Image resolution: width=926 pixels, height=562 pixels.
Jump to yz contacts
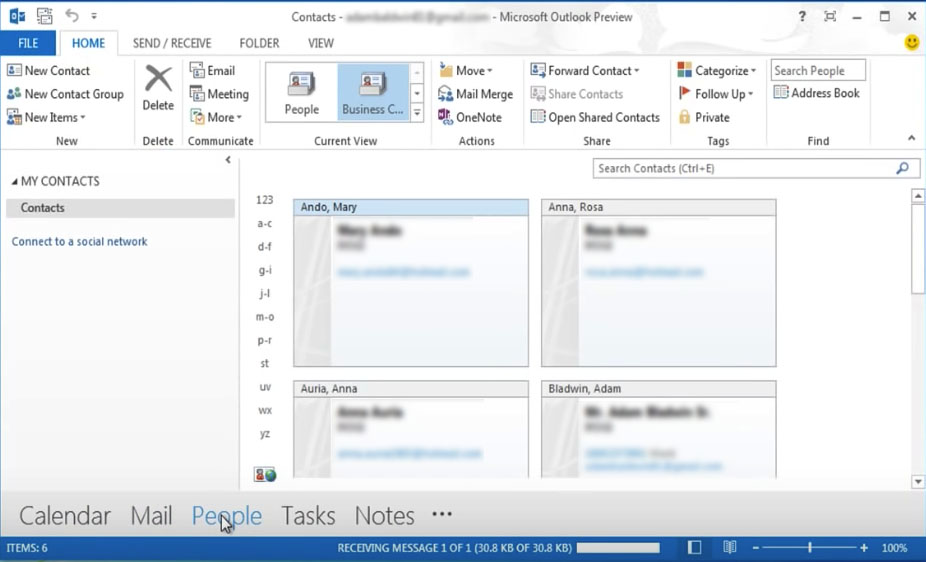tap(265, 434)
